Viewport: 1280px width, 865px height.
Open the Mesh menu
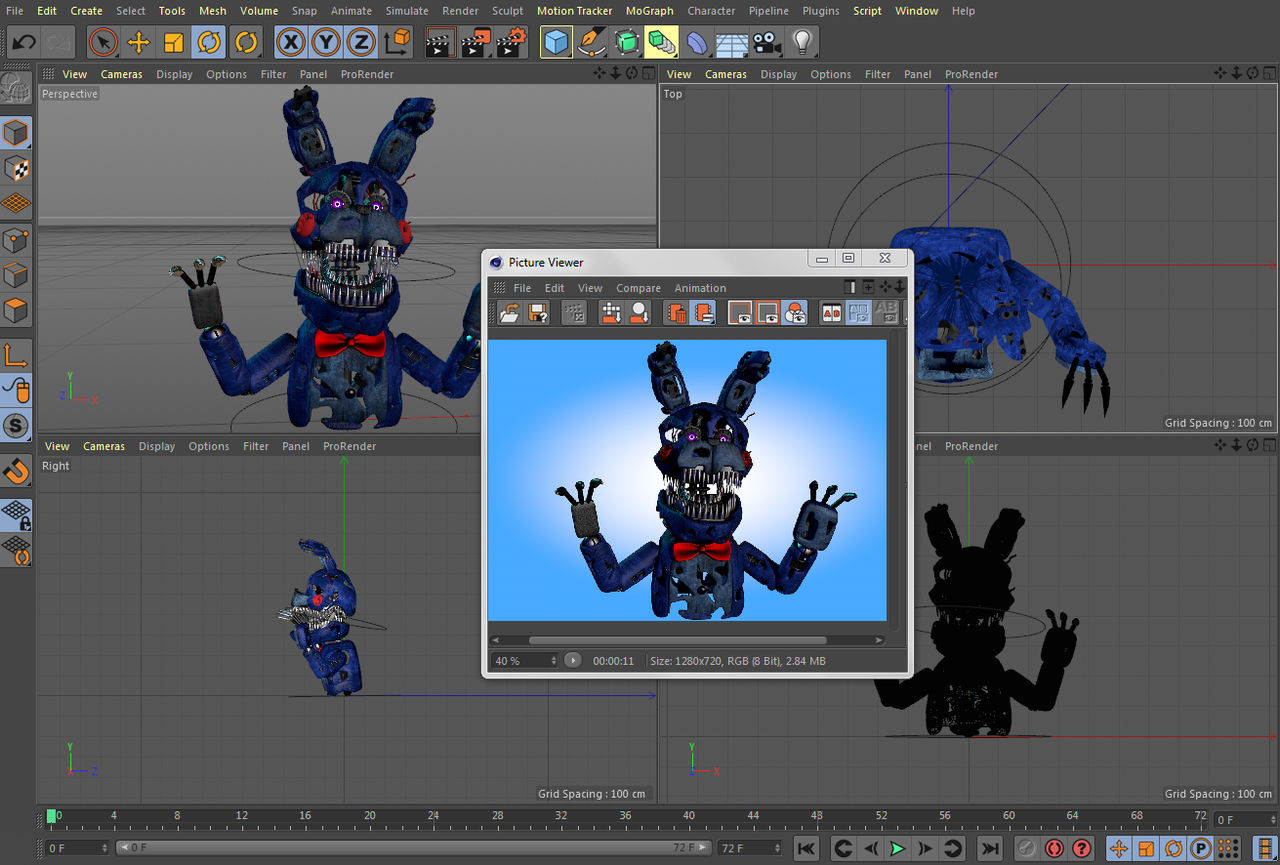pos(213,11)
